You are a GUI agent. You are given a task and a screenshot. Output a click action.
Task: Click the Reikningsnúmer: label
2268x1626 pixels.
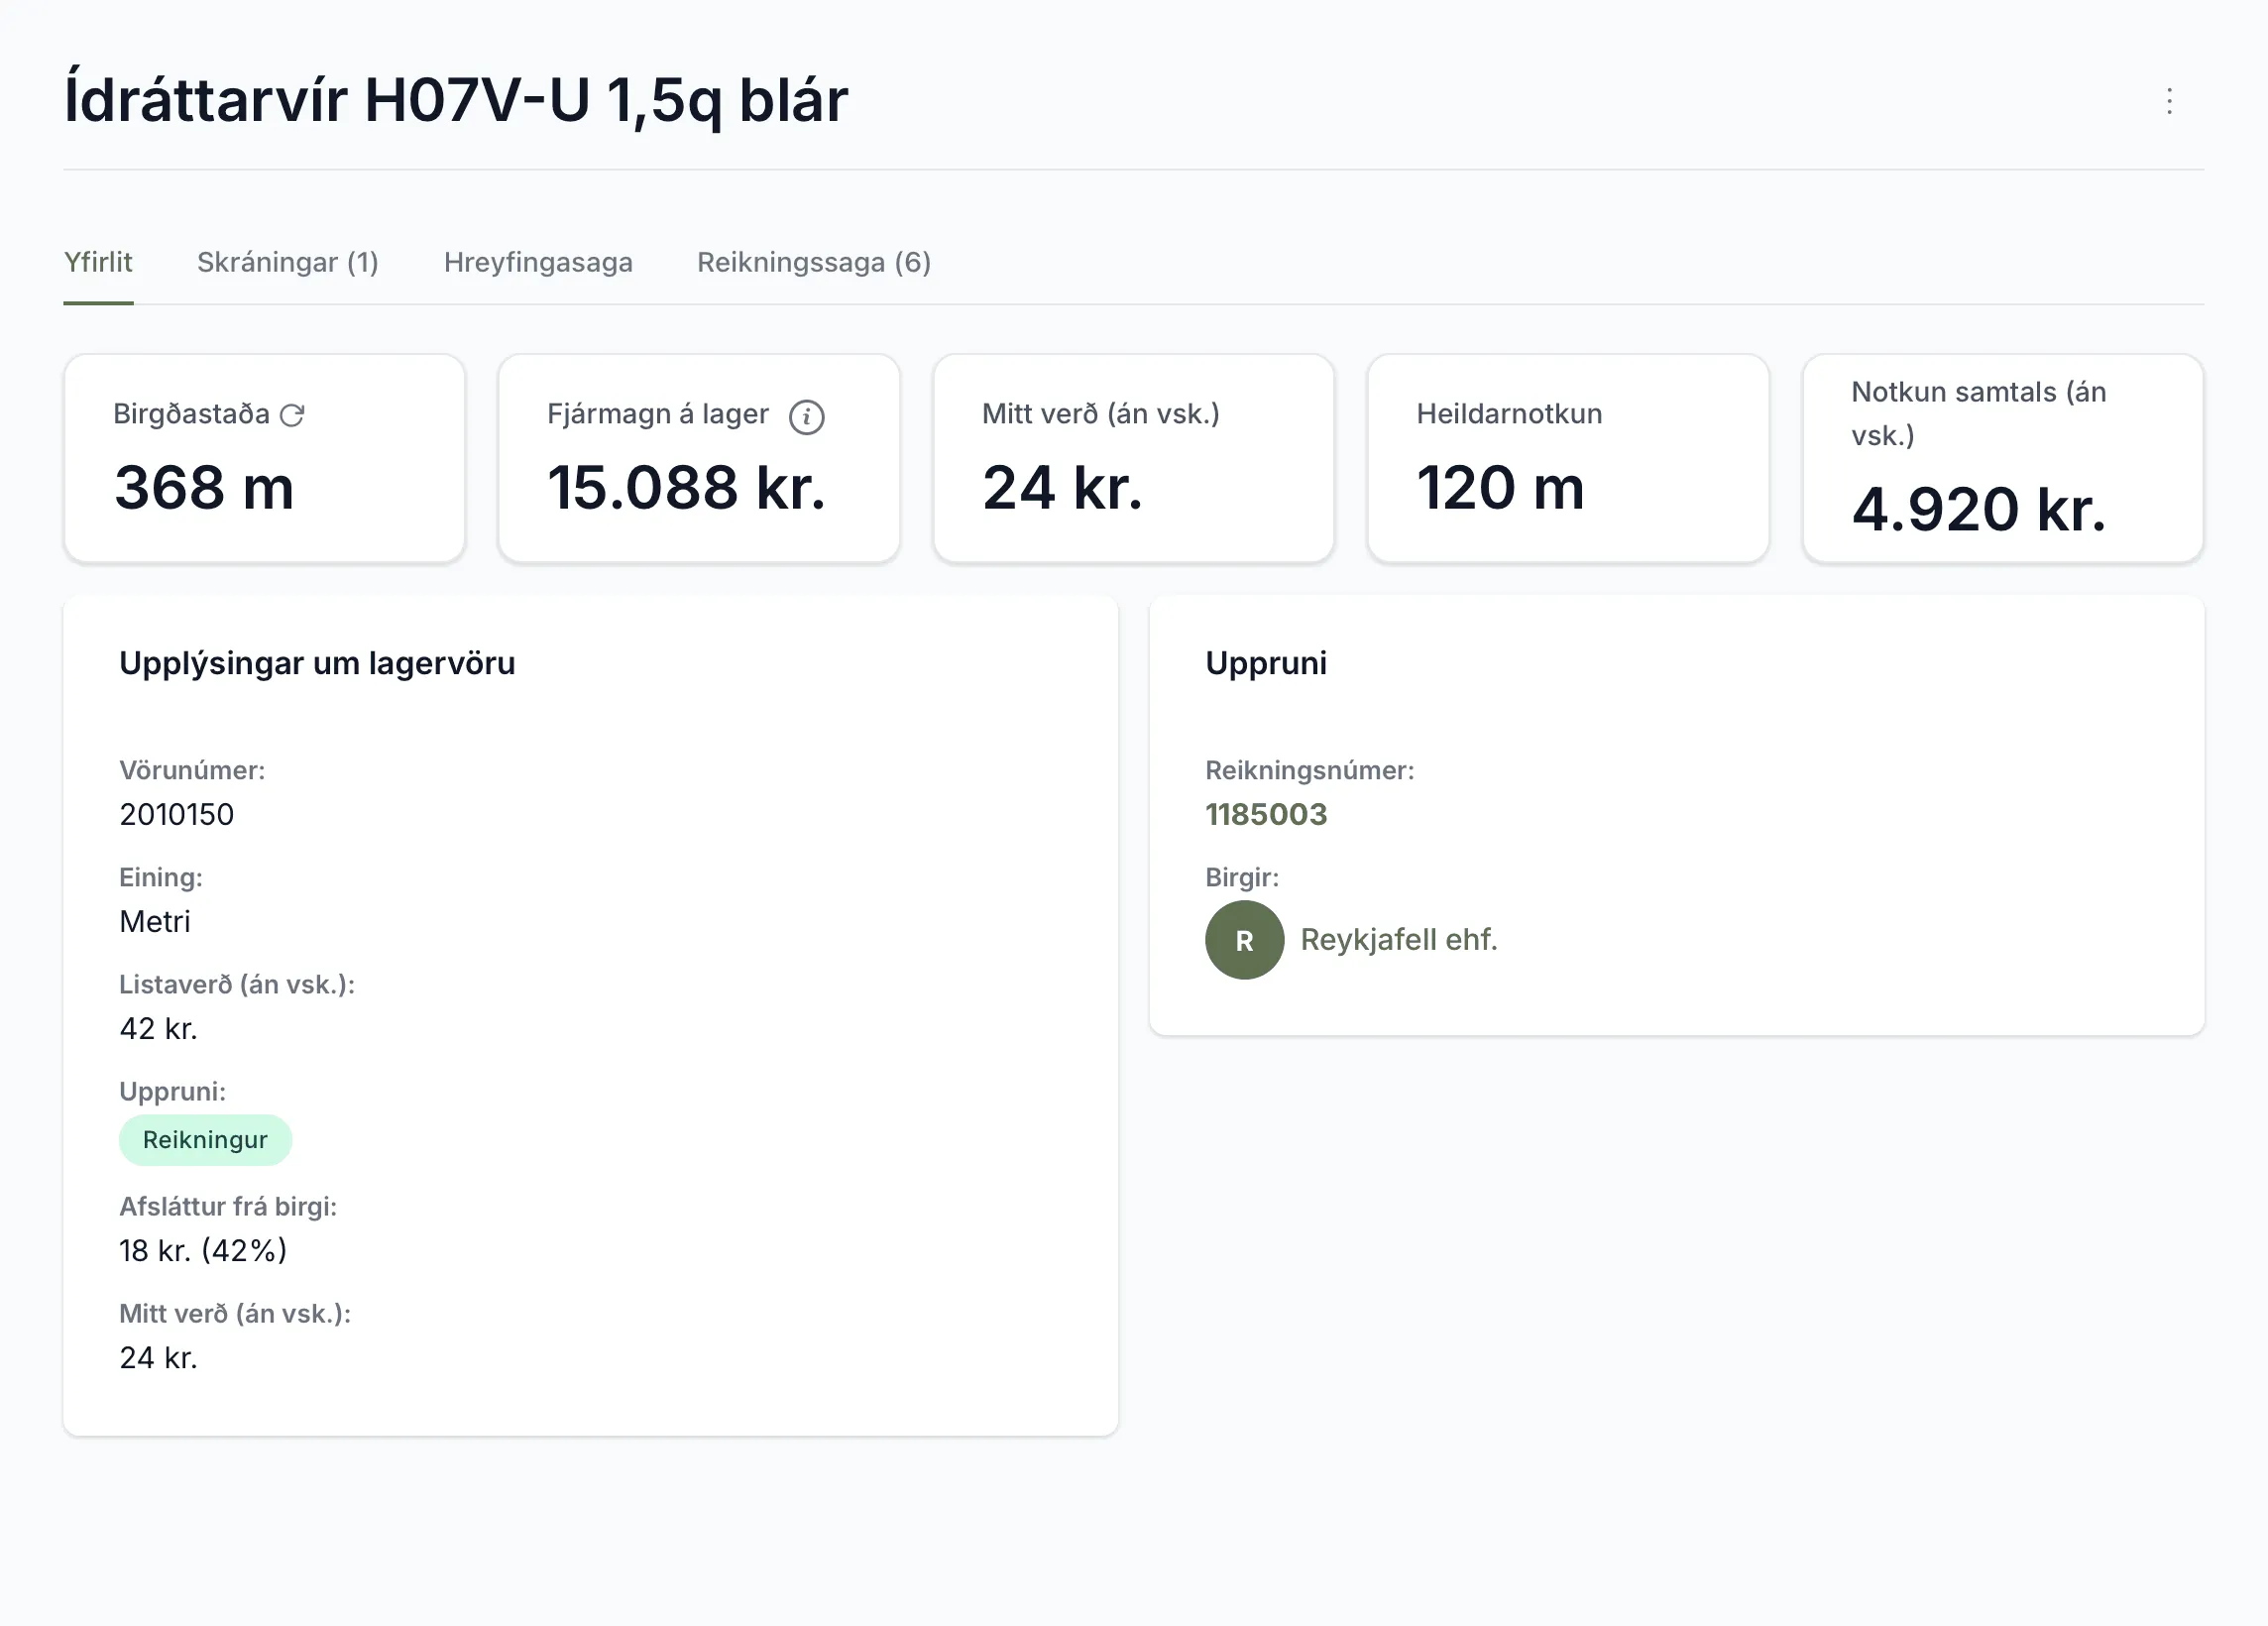pyautogui.click(x=1309, y=770)
